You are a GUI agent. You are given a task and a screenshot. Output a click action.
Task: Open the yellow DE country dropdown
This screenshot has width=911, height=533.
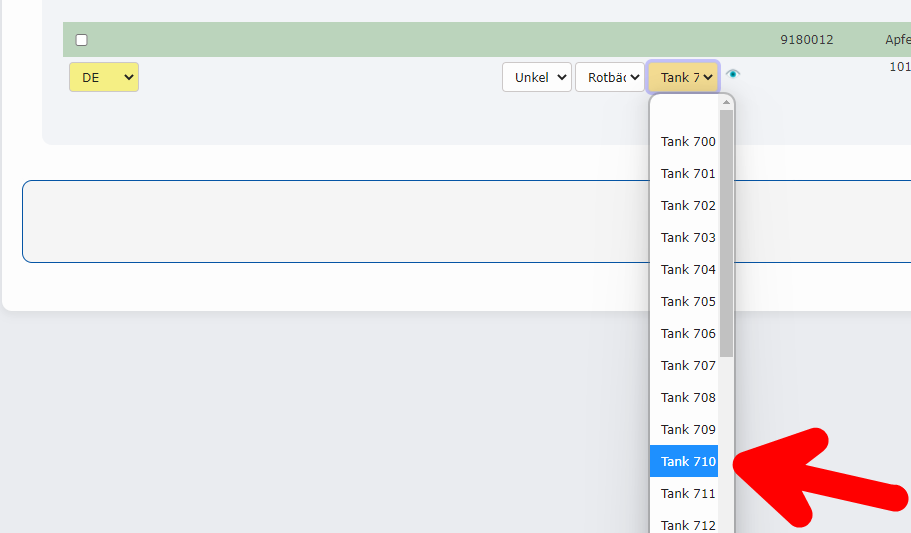pyautogui.click(x=104, y=77)
